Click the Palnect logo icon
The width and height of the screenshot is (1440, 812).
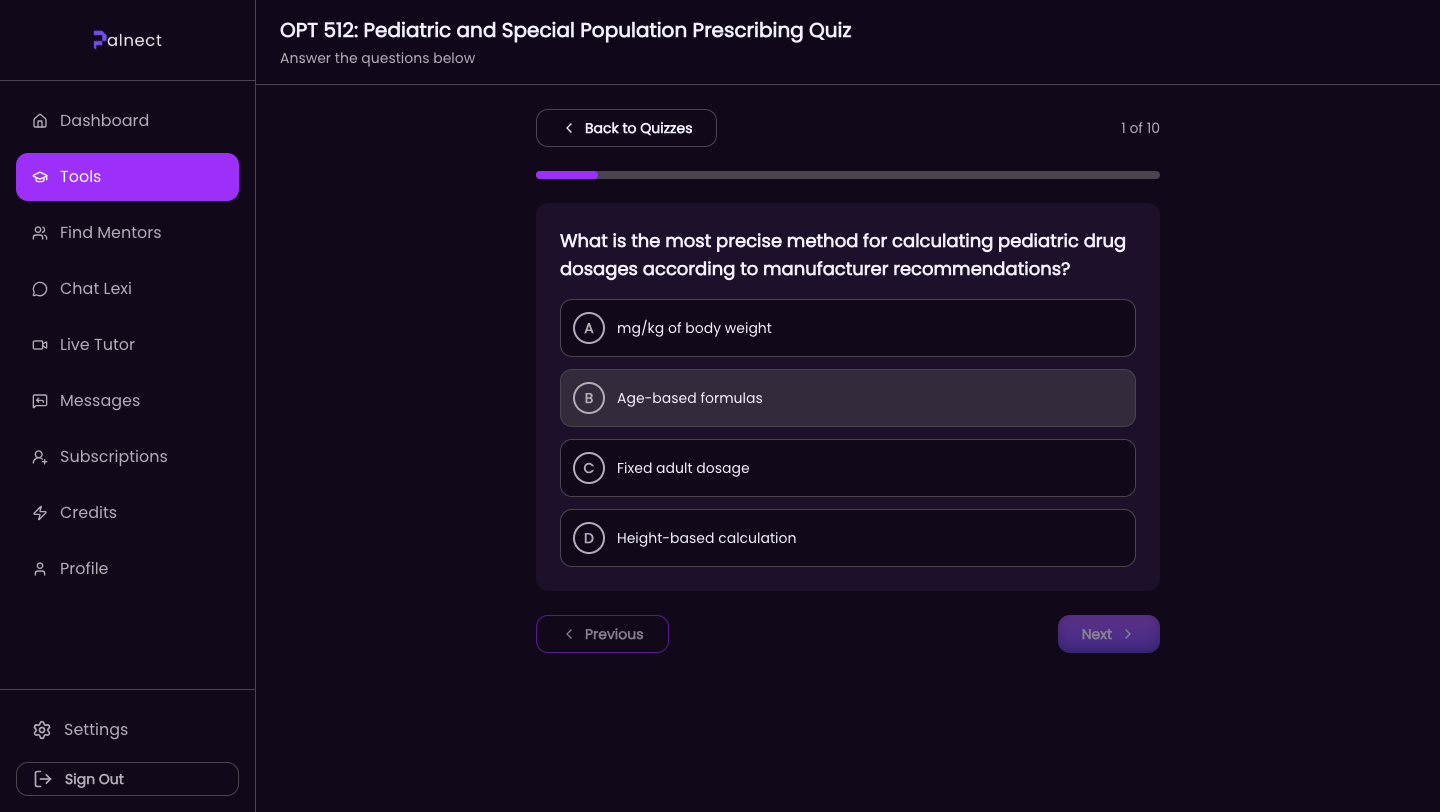click(99, 40)
